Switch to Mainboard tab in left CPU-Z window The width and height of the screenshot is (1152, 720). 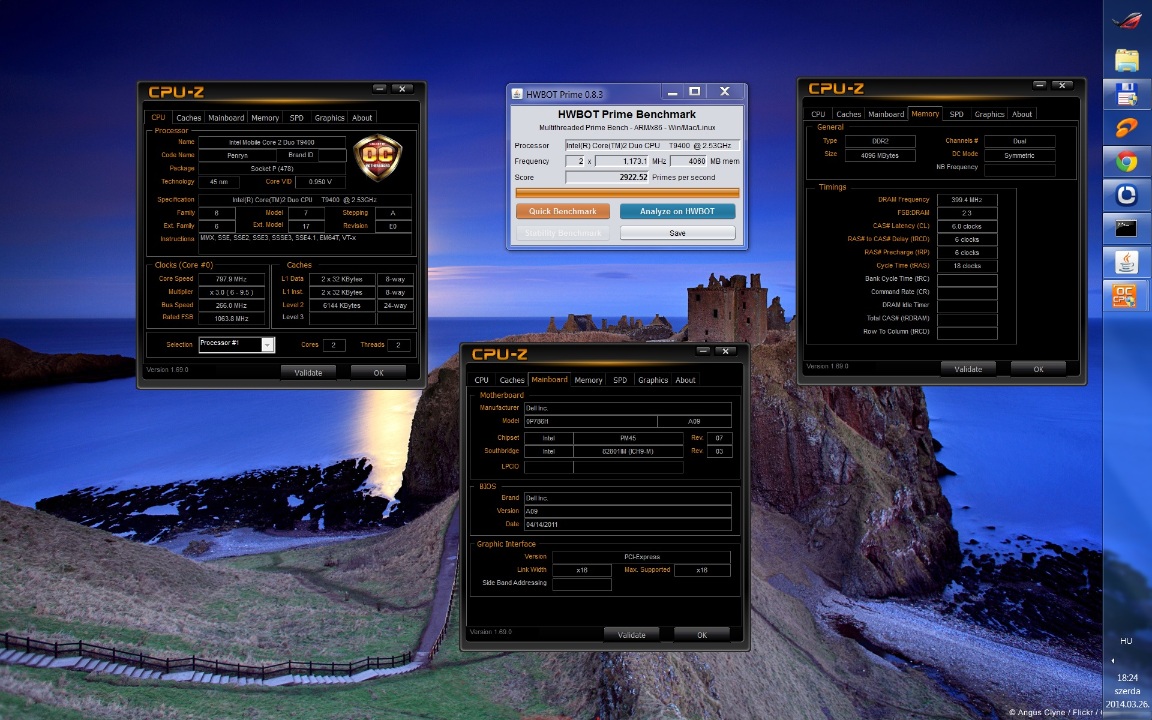[226, 118]
